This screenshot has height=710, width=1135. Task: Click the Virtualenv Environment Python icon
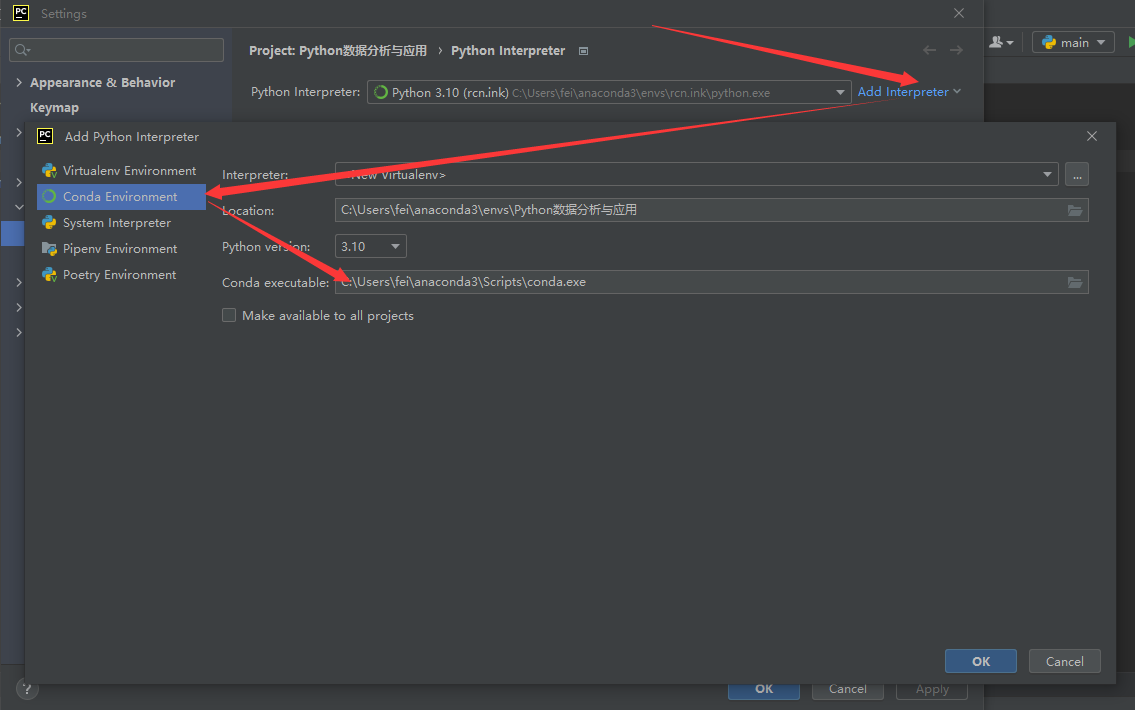pyautogui.click(x=49, y=171)
